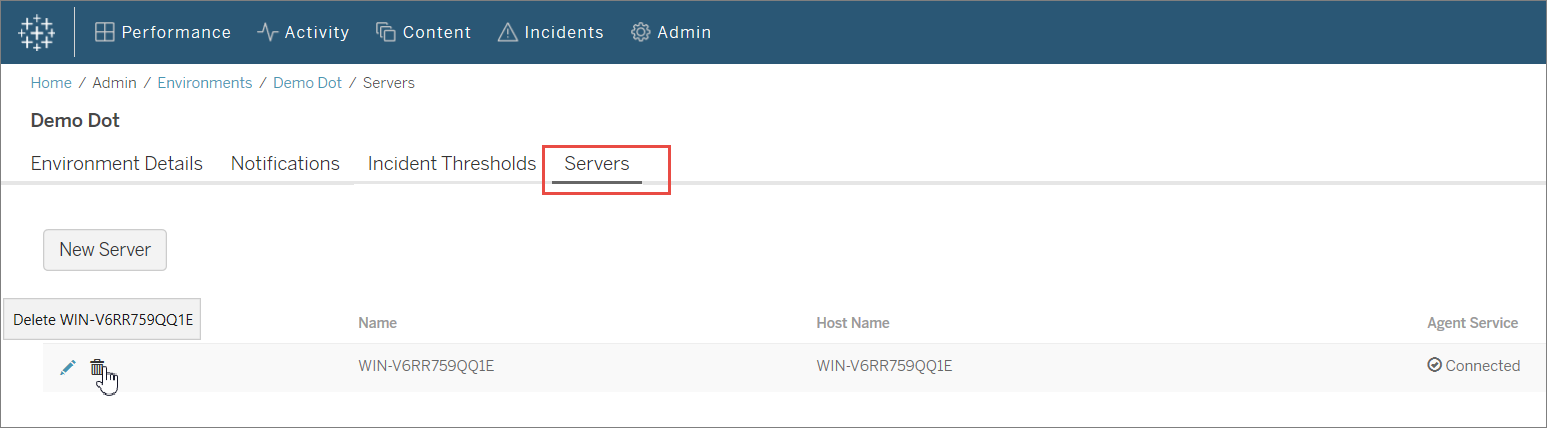Open the Performance menu
Image resolution: width=1547 pixels, height=428 pixels.
[x=163, y=32]
